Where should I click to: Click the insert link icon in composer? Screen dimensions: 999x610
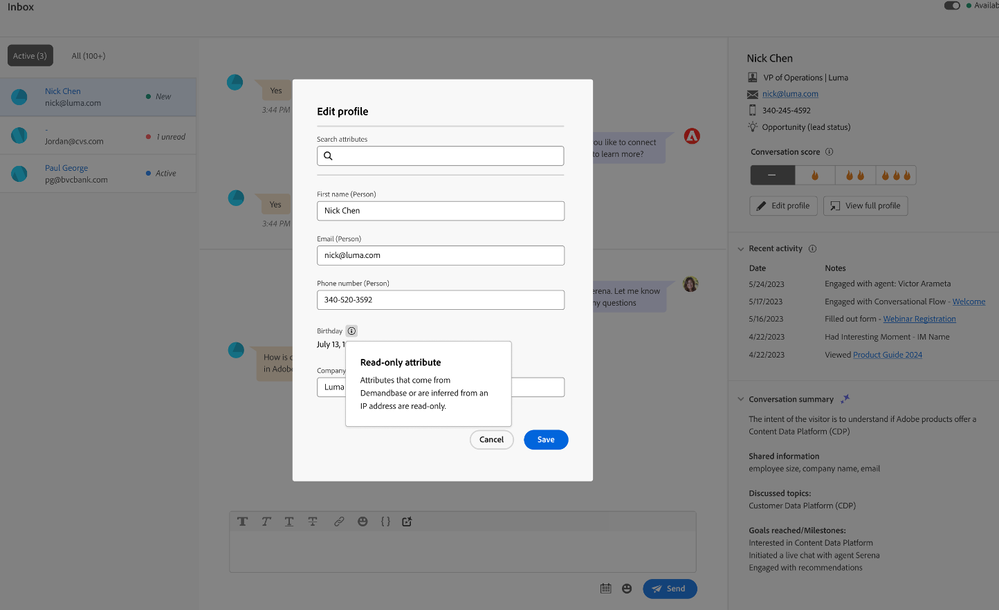pos(339,522)
